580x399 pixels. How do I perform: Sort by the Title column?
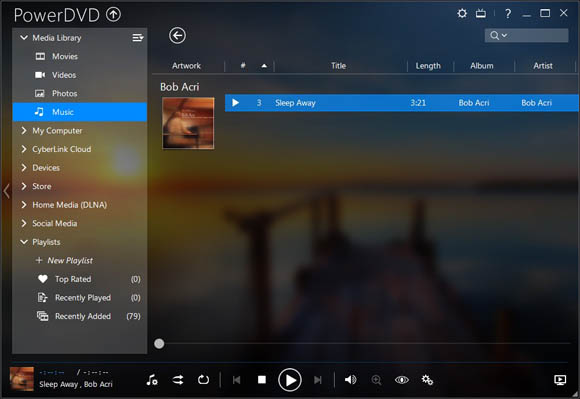[x=338, y=65]
